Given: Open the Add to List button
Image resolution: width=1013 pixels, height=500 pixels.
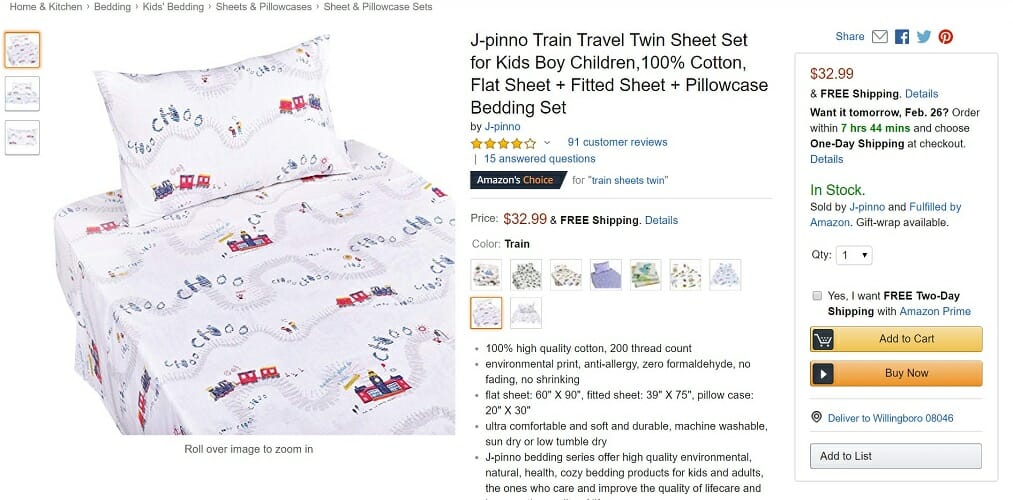Looking at the screenshot, I should [895, 455].
